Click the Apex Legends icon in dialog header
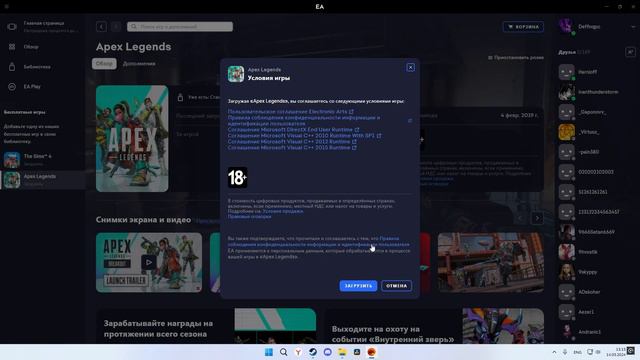This screenshot has height=360, width=640. (236, 74)
